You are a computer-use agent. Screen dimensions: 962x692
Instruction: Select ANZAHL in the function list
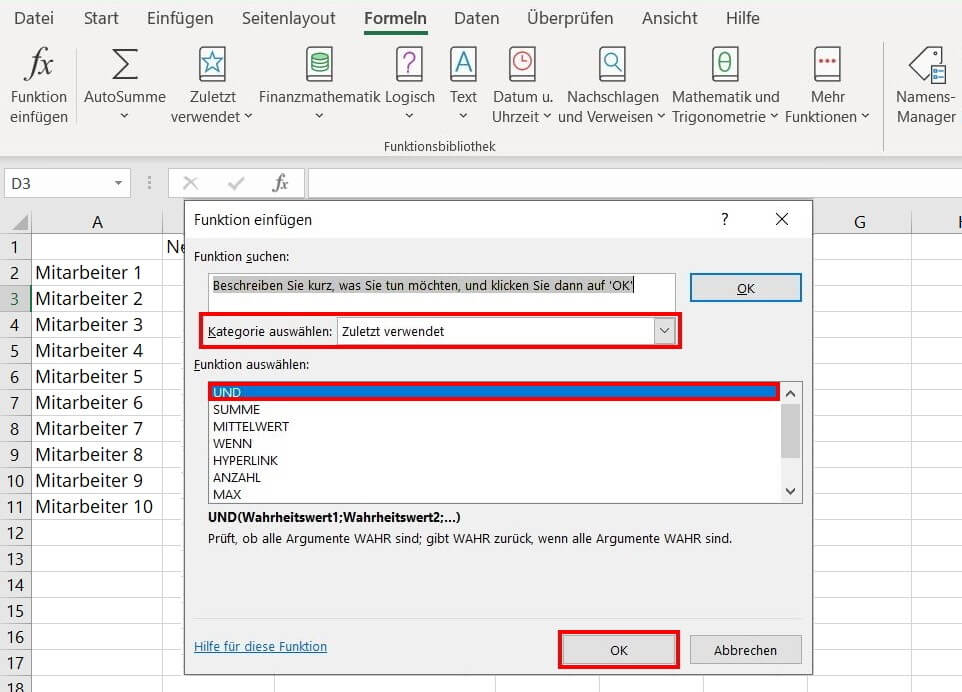click(x=494, y=477)
